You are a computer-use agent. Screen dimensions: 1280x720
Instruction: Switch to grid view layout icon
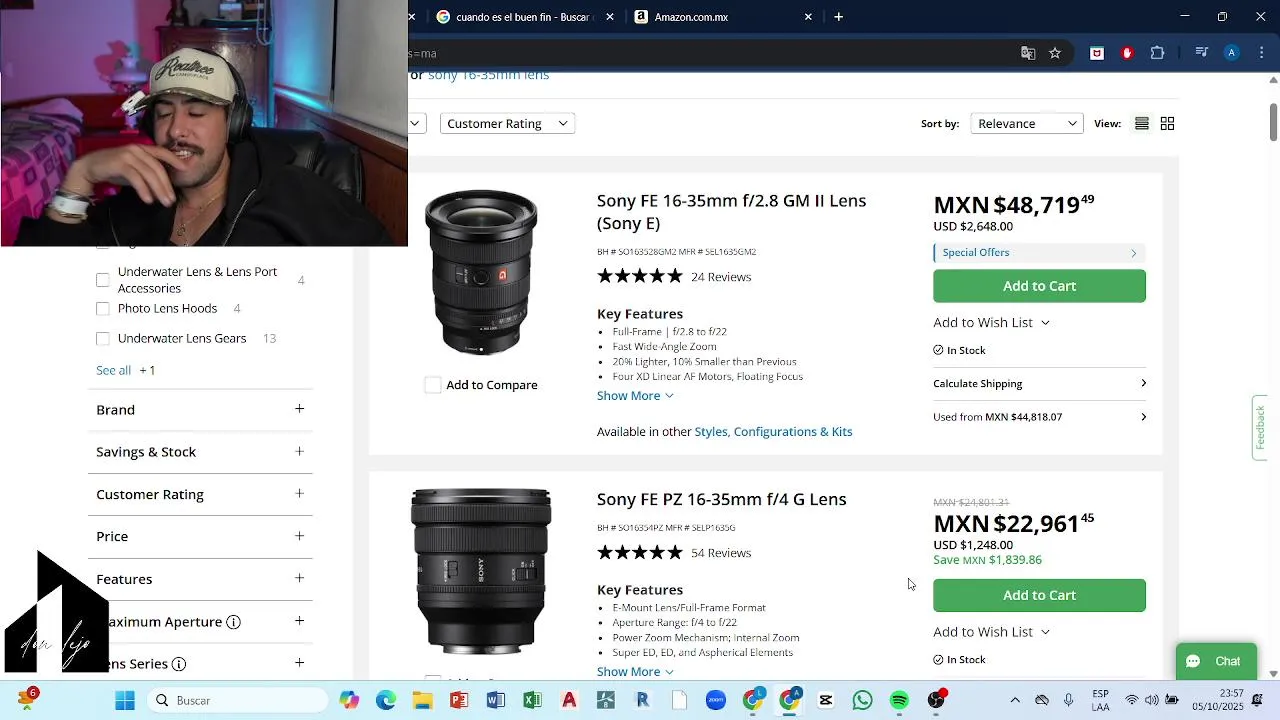[x=1167, y=123]
